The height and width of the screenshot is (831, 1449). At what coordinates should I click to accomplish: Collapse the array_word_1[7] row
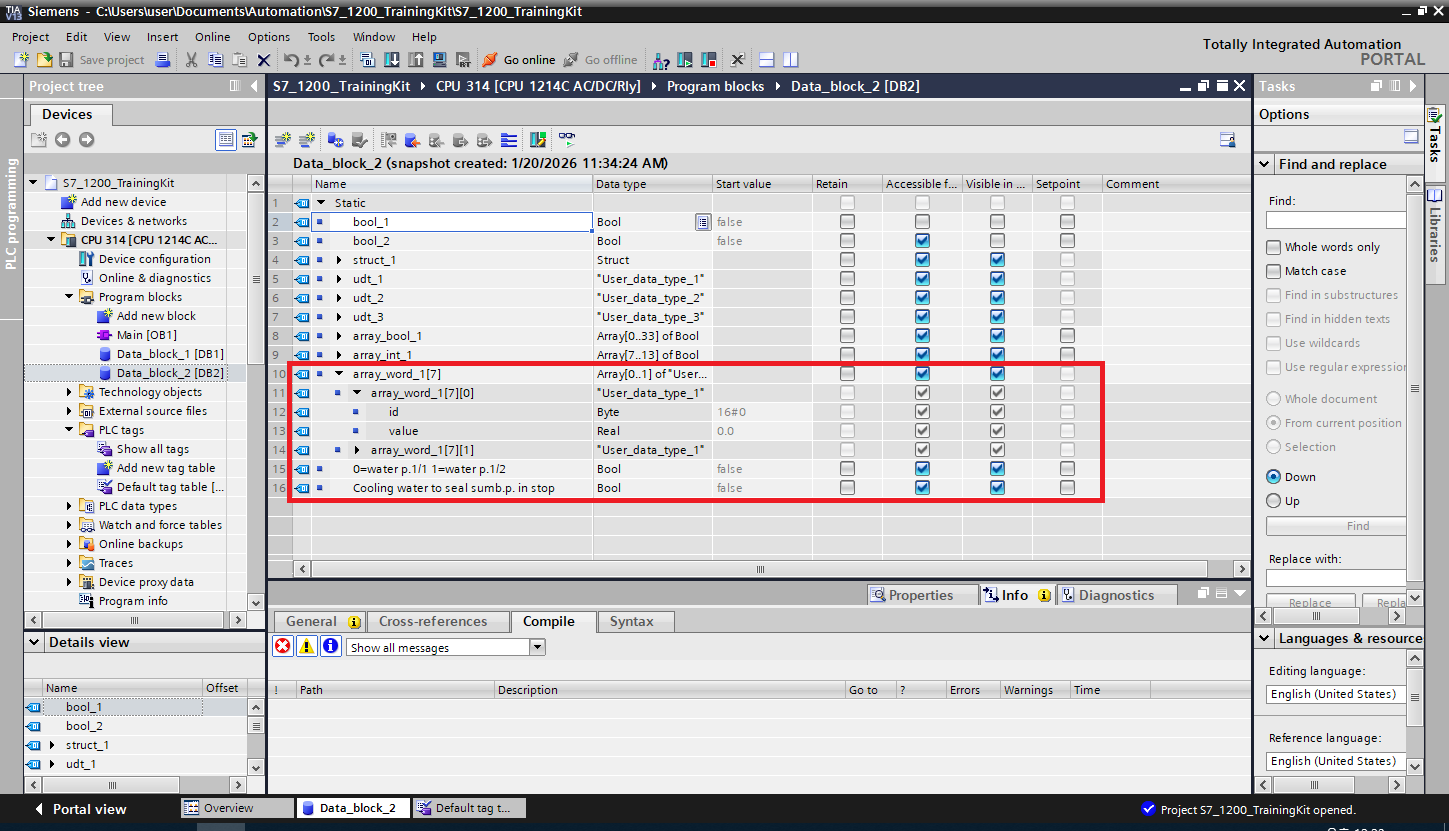tap(339, 374)
